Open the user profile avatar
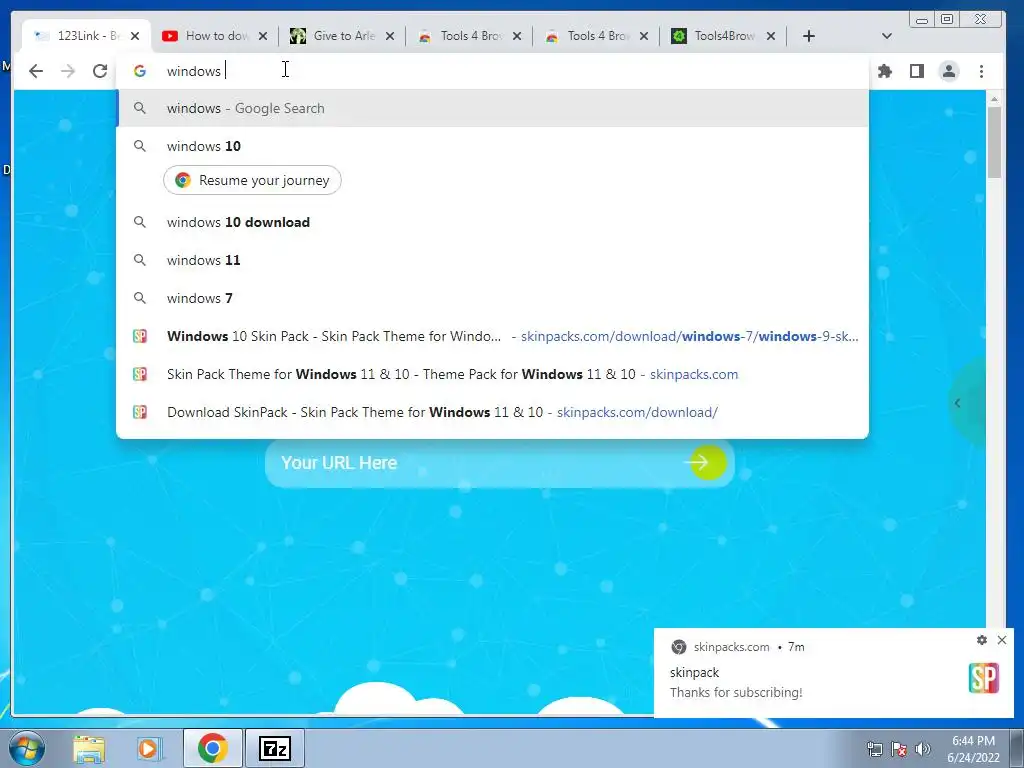The width and height of the screenshot is (1024, 768). click(949, 71)
